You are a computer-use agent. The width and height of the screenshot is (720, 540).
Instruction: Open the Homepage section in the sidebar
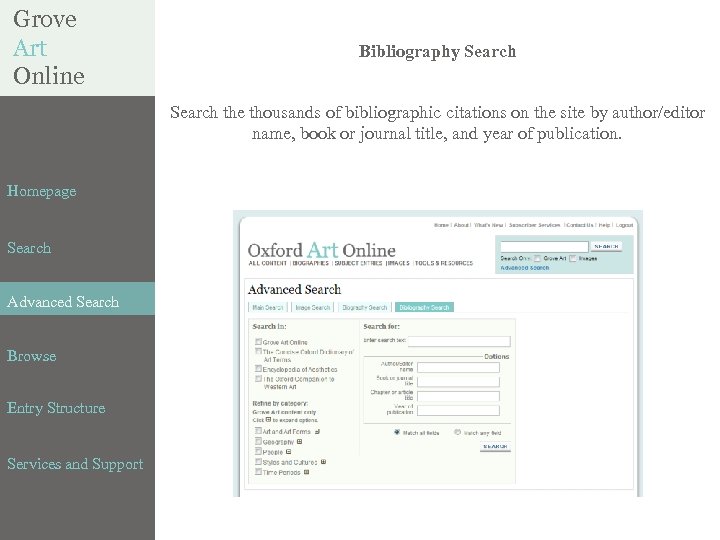[x=41, y=191]
